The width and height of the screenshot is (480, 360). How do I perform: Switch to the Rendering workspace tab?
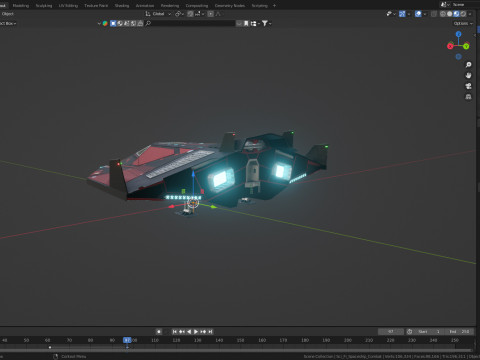(170, 6)
